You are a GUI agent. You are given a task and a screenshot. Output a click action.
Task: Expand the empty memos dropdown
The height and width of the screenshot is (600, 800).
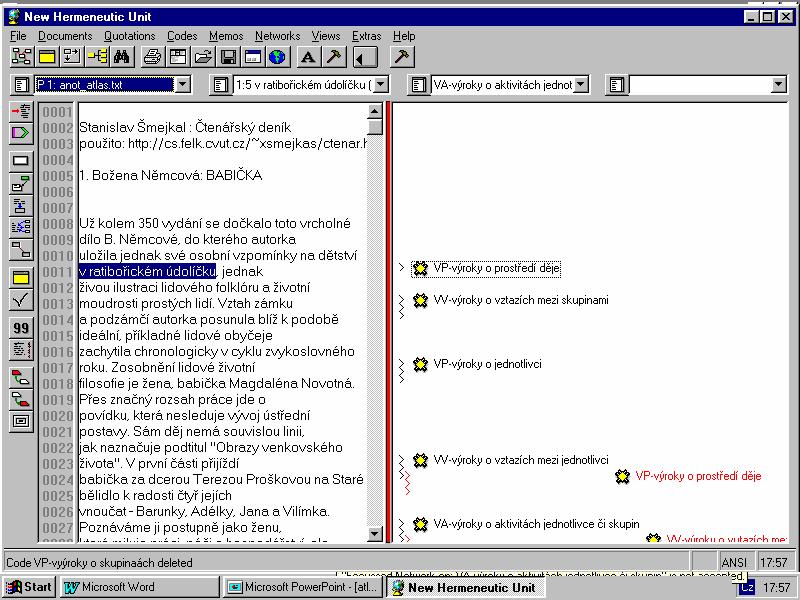779,85
